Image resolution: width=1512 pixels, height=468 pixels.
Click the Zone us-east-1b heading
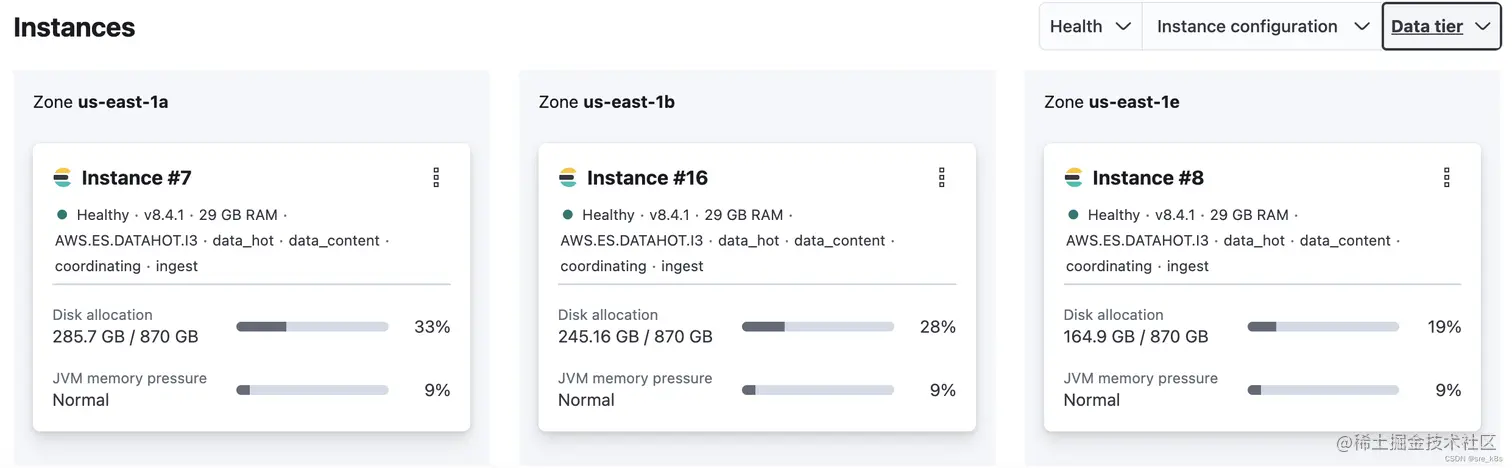[x=606, y=102]
